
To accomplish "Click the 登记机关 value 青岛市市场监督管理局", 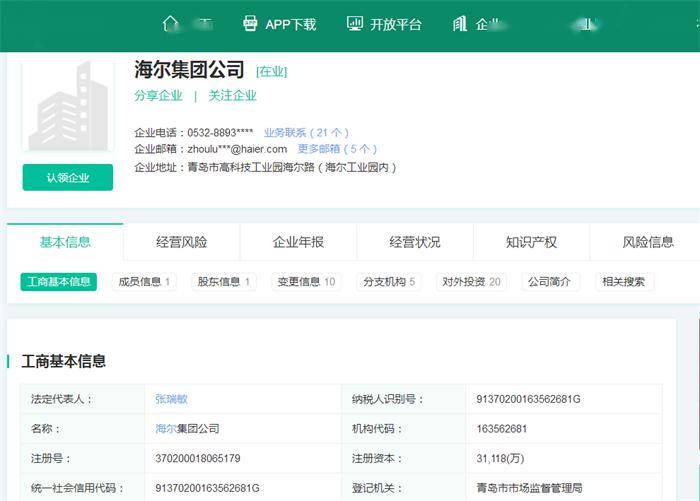I will point(529,488).
